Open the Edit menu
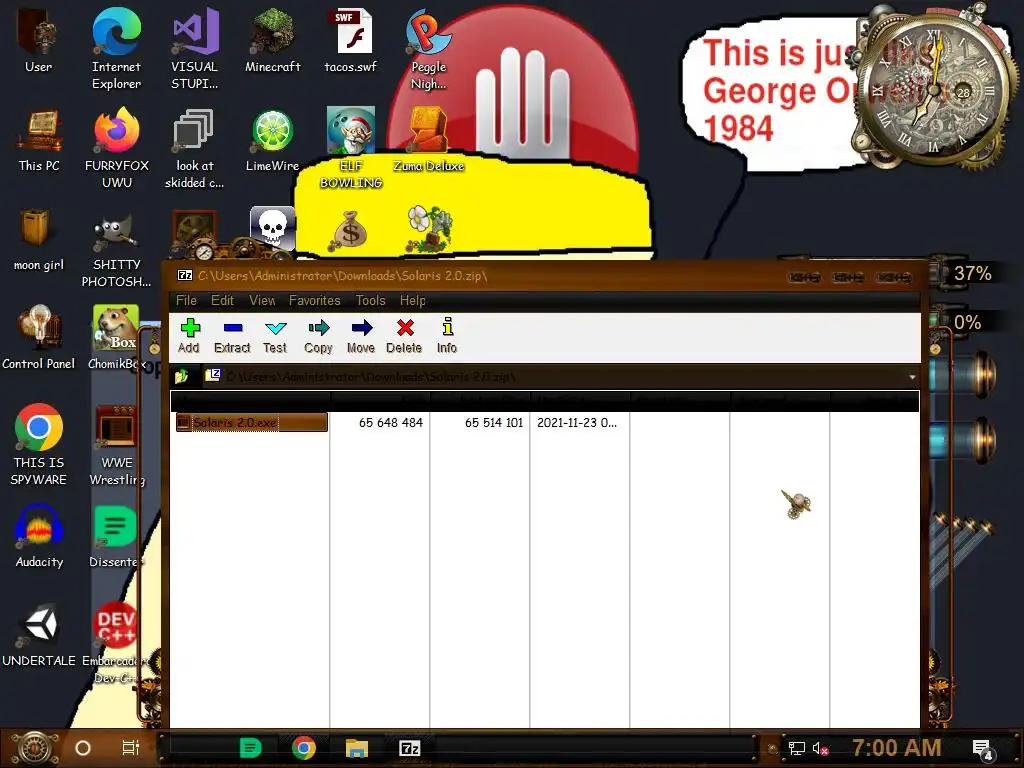 pyautogui.click(x=222, y=300)
